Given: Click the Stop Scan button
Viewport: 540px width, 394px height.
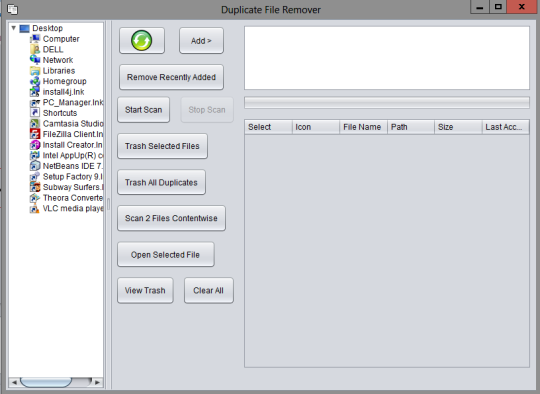Looking at the screenshot, I should click(207, 110).
